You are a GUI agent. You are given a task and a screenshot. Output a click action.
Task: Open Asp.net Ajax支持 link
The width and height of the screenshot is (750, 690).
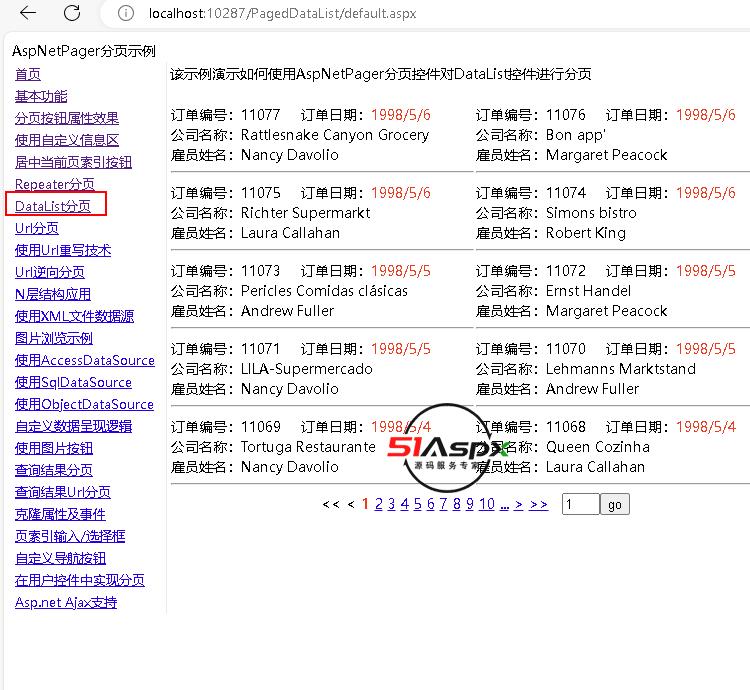click(66, 602)
